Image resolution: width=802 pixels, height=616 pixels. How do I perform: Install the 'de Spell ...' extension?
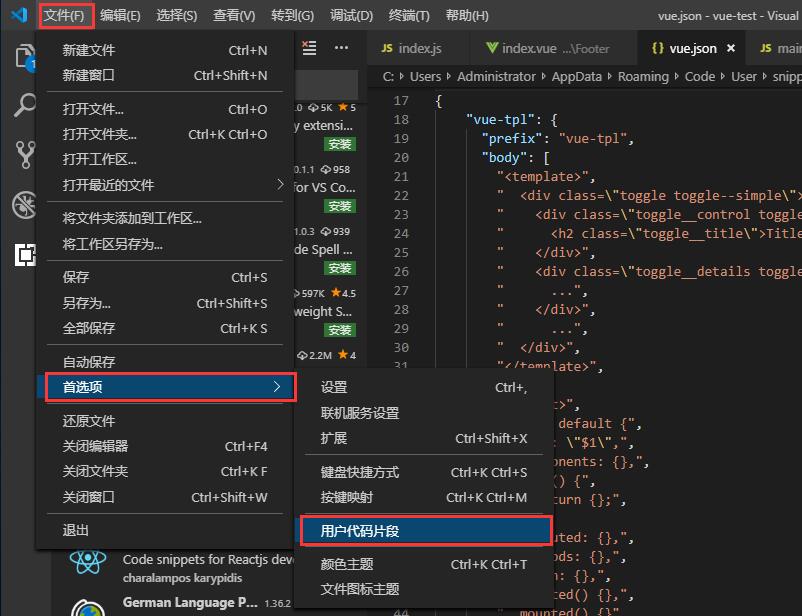340,268
